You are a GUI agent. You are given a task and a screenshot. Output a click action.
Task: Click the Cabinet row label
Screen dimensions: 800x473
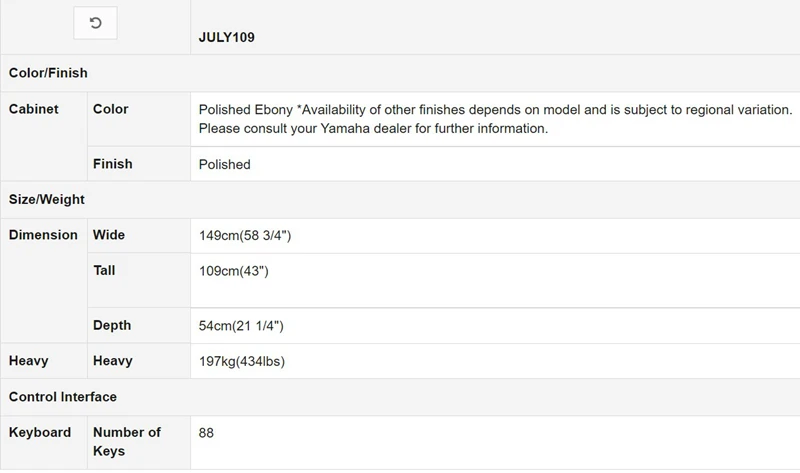[x=34, y=109]
